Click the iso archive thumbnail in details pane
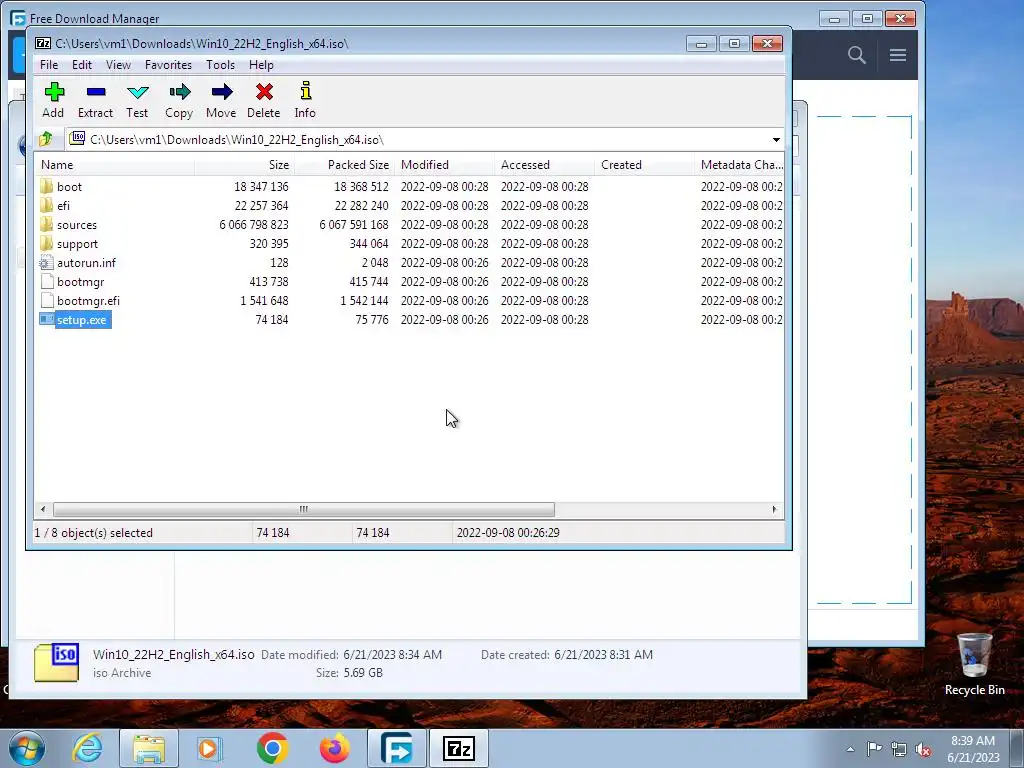 click(57, 662)
